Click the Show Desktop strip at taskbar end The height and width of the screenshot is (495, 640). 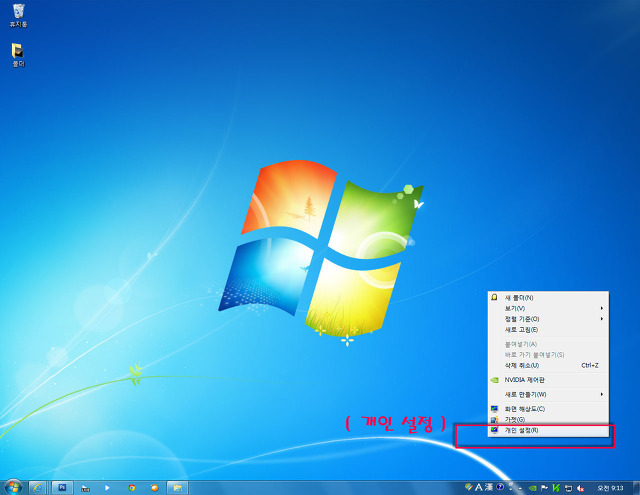point(636,488)
